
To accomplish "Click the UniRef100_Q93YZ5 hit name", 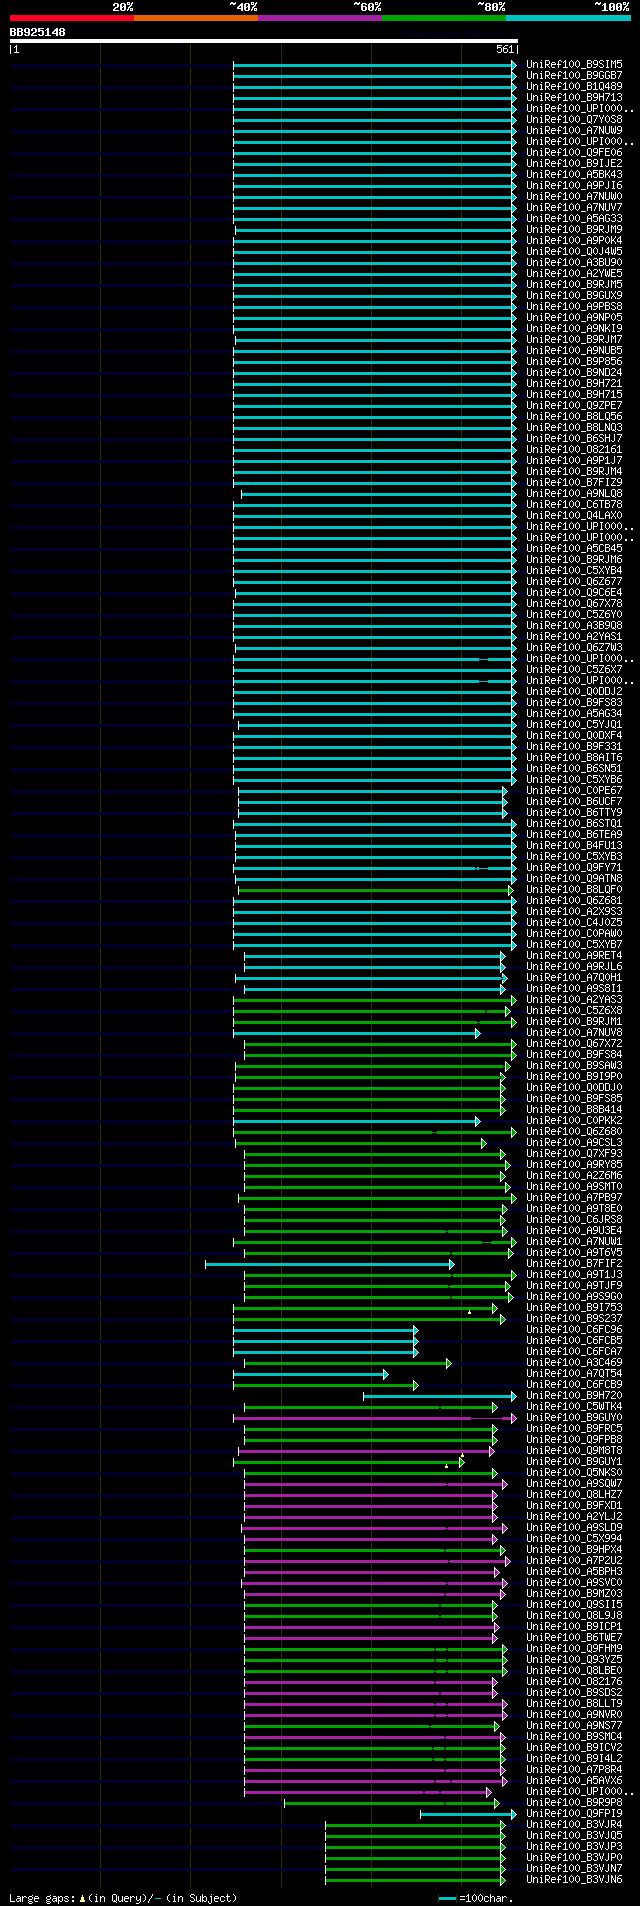I will 574,1659.
